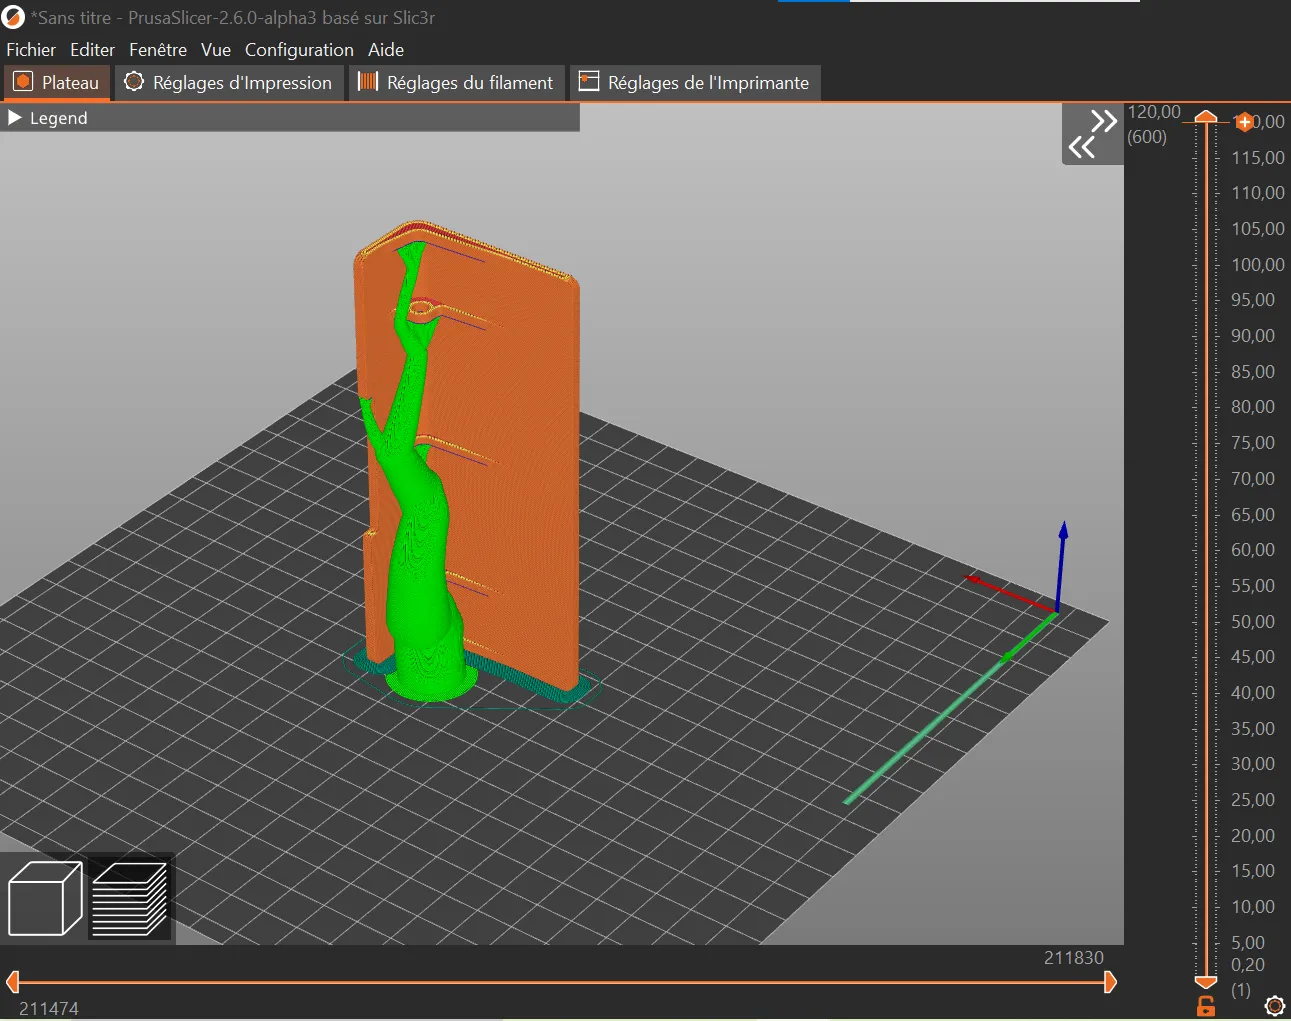Click the vertical layer slider bottom thumb
Screen dimensions: 1291x1021
click(1206, 983)
